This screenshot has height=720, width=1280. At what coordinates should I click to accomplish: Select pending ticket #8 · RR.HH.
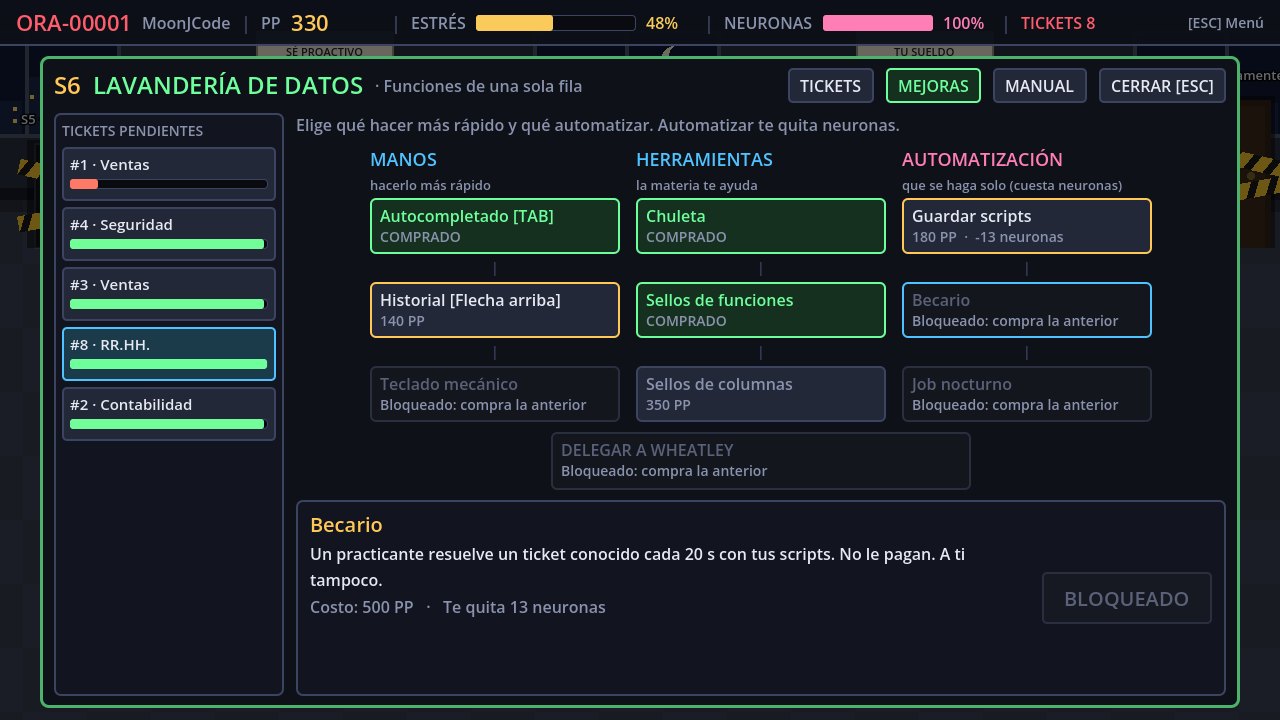[169, 354]
